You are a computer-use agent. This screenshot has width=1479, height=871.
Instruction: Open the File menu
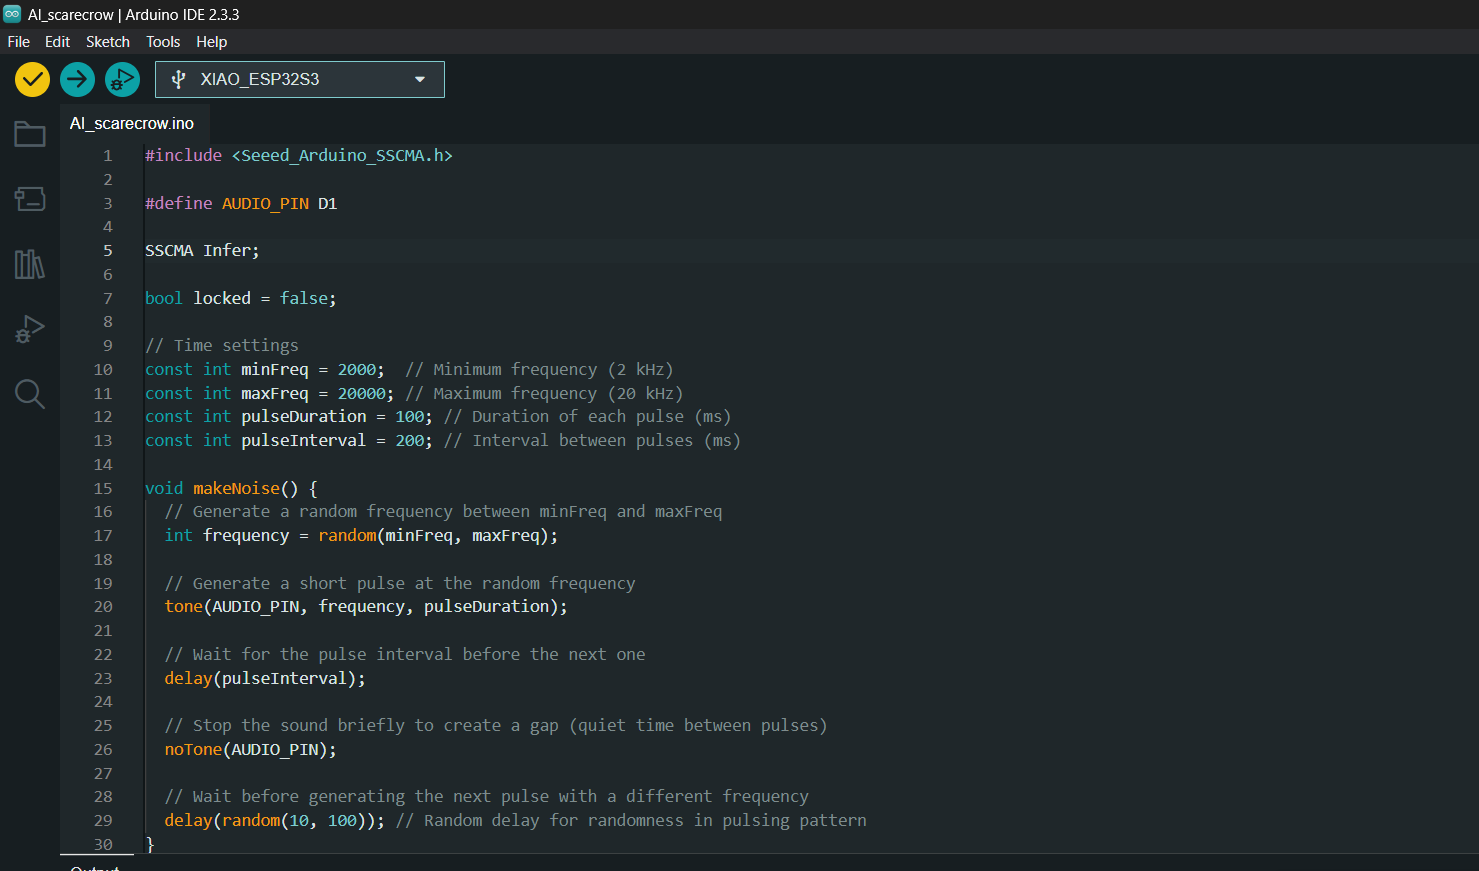[x=18, y=41]
